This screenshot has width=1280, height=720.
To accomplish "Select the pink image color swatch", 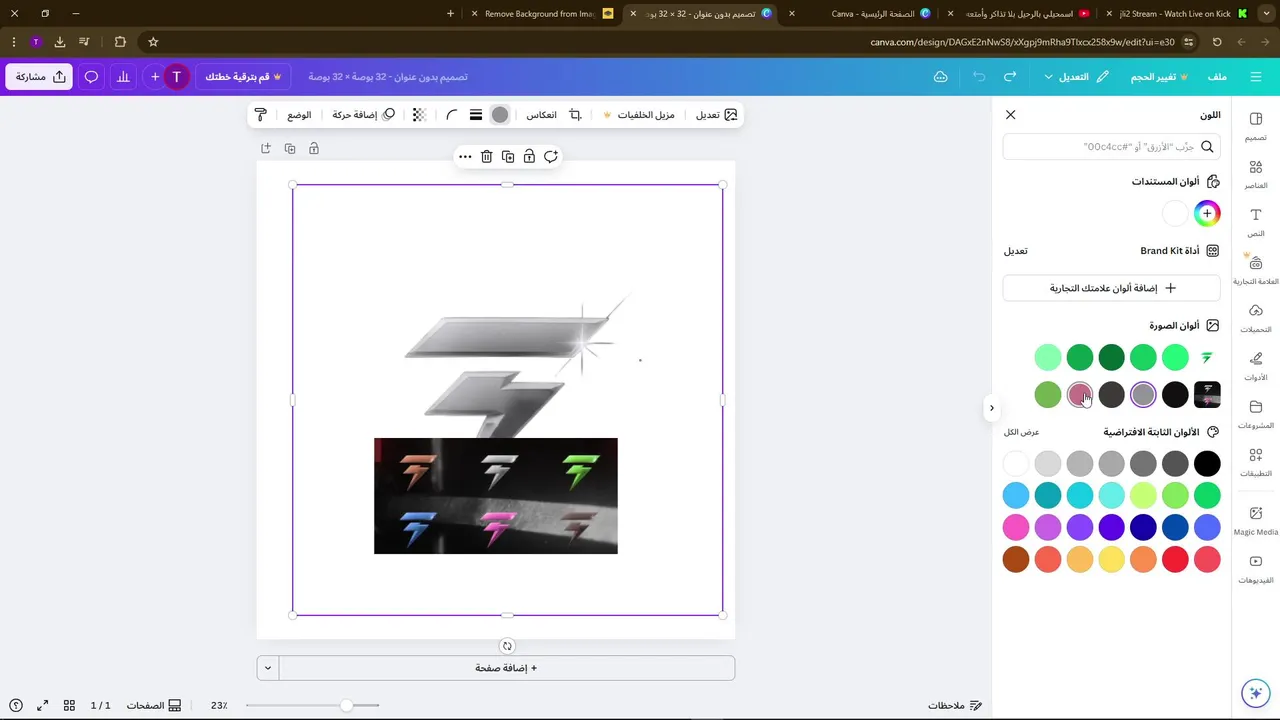I will [x=1080, y=395].
